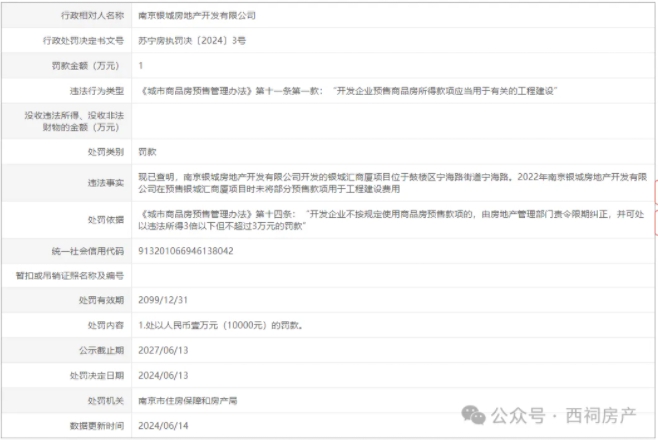Click authority name 南京市住房保障和房产局

click(187, 400)
